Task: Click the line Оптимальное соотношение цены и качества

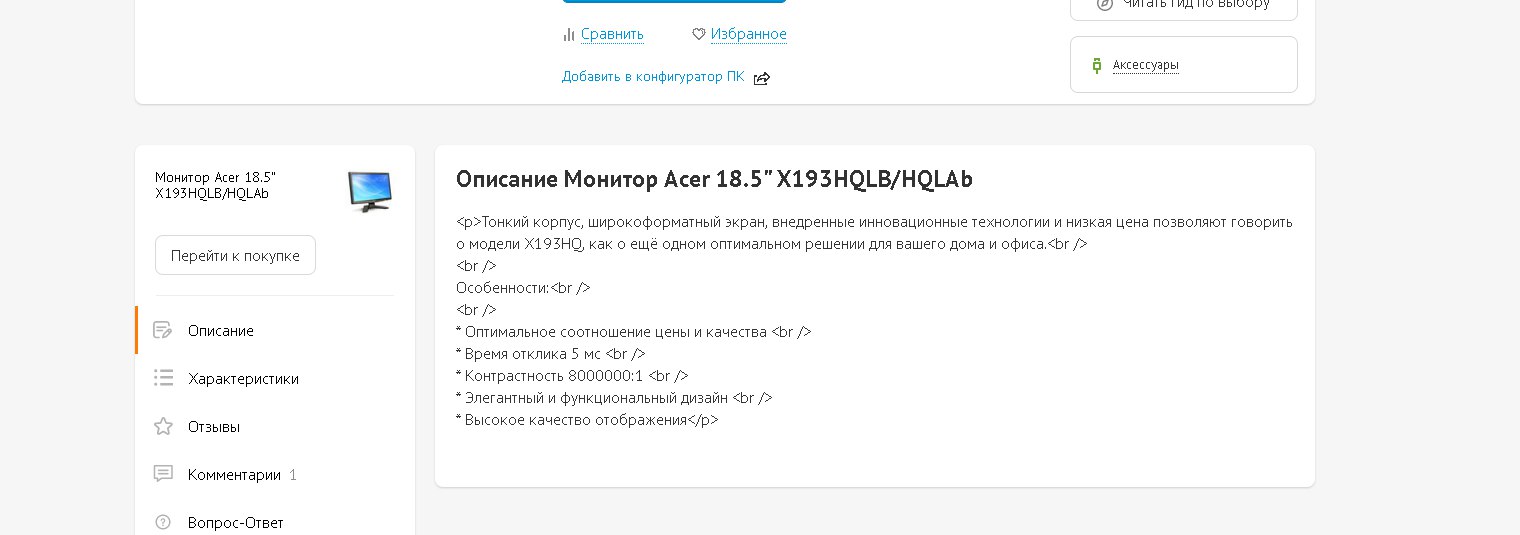Action: coord(634,332)
